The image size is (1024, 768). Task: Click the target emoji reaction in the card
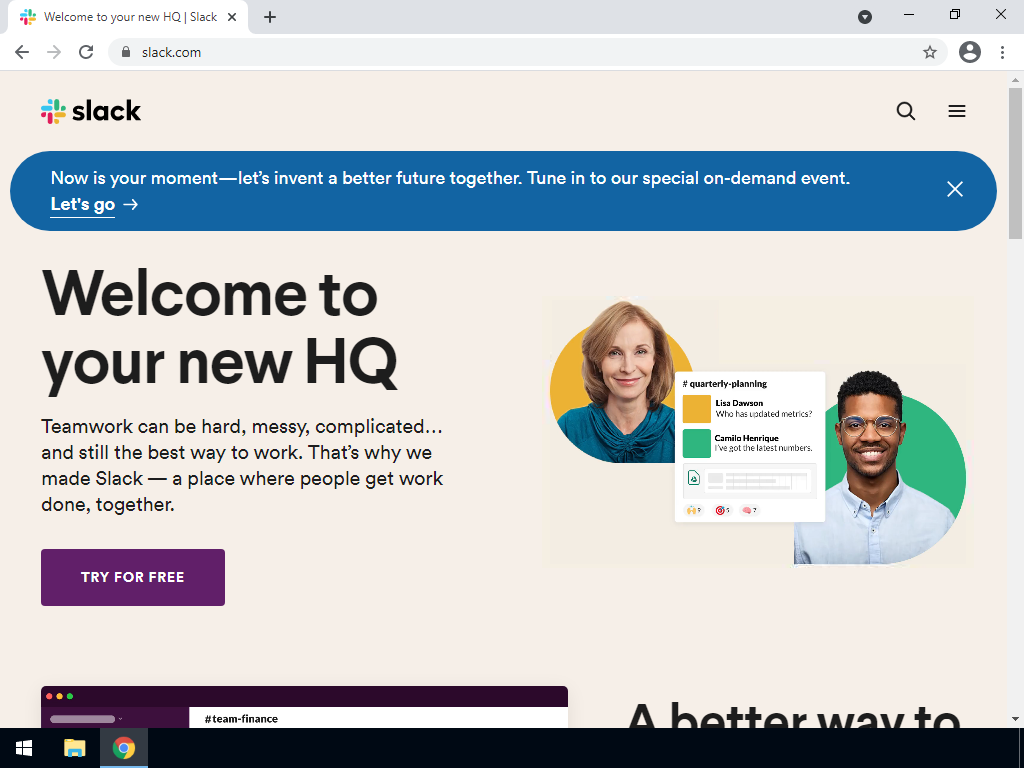coord(722,510)
